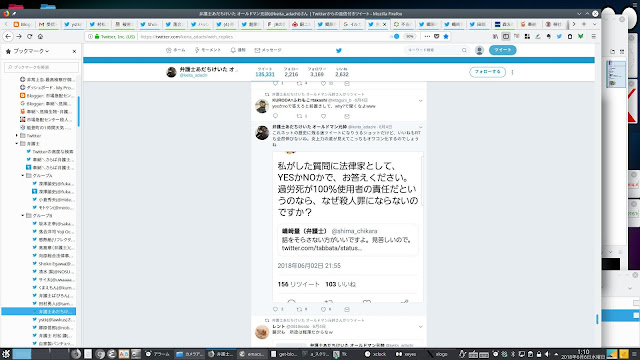Screen dimensions: 640x360
Task: Open Twitter ホーム navigation link
Action: tap(176, 50)
